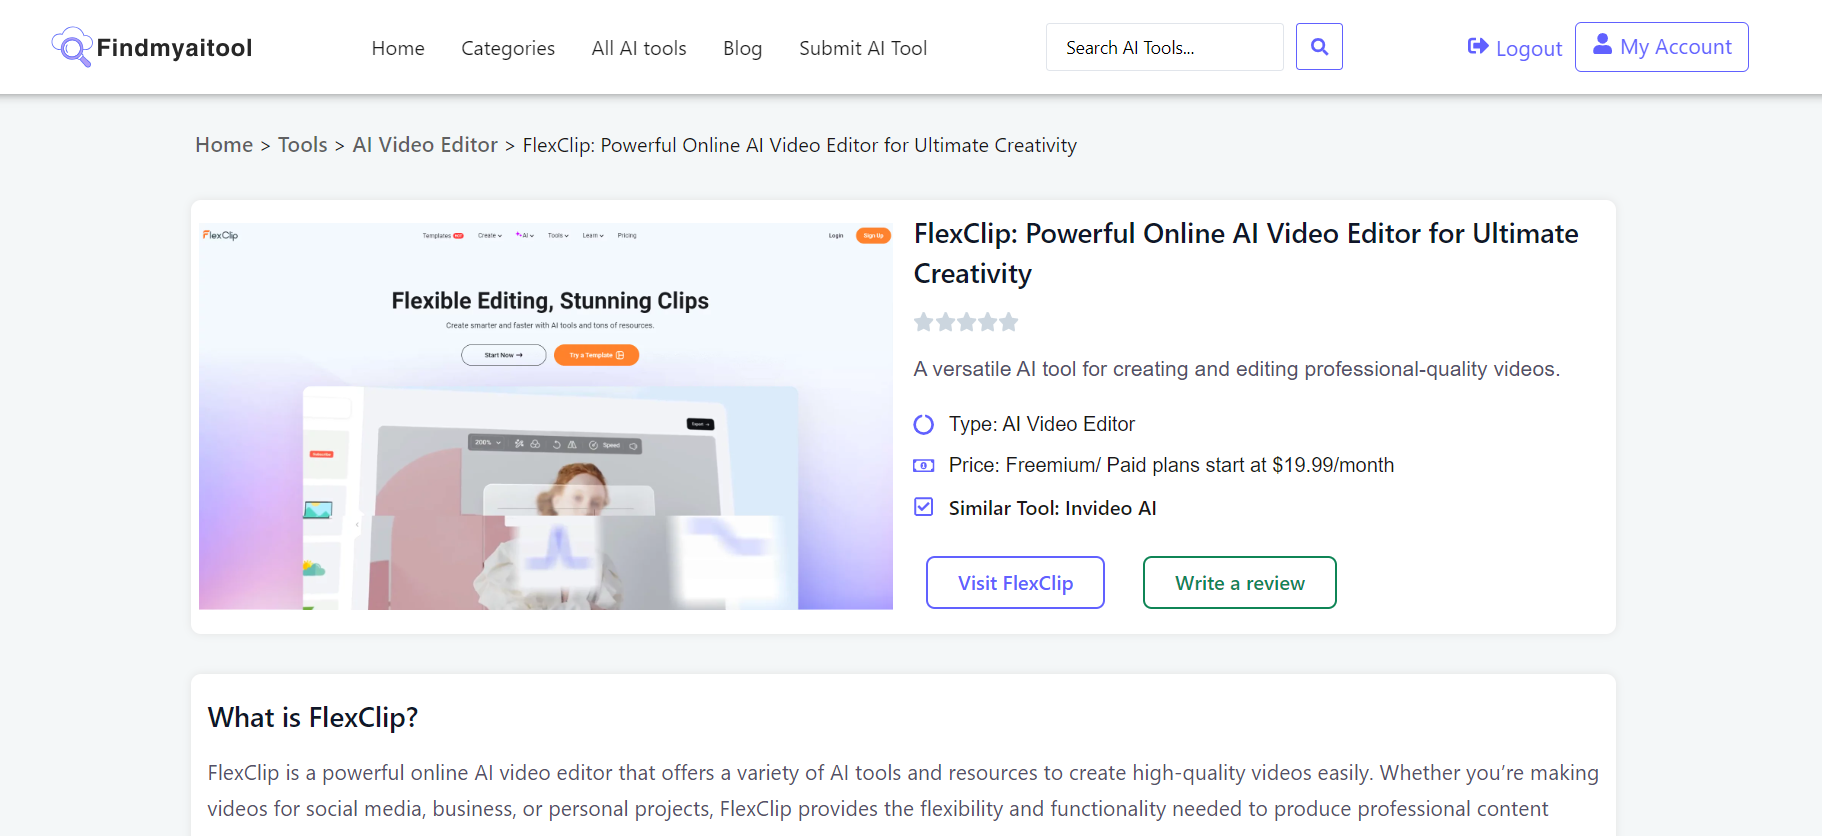Focus the Search AI Tools input field
1822x836 pixels.
pos(1164,47)
